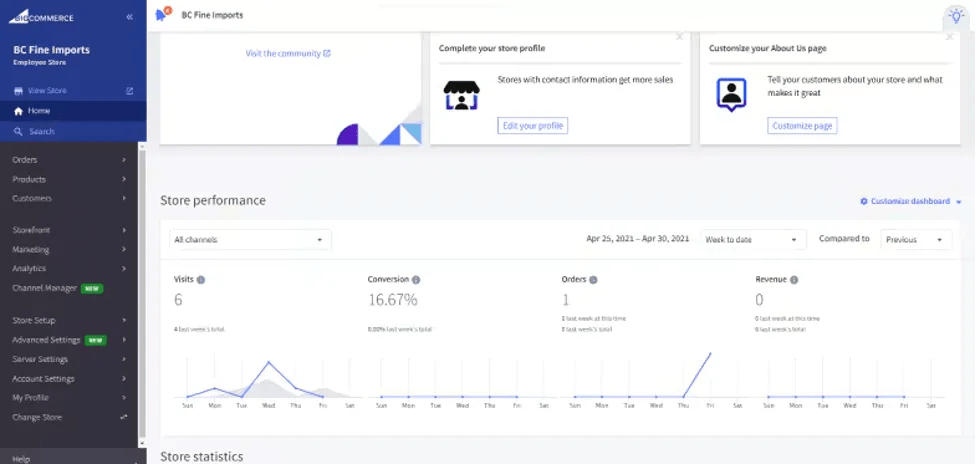Click the sidebar vertical scrollbar
The image size is (977, 464).
tap(142, 293)
